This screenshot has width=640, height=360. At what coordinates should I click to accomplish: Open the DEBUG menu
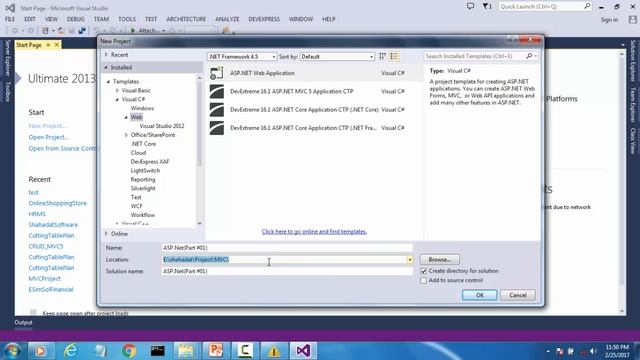coord(76,19)
